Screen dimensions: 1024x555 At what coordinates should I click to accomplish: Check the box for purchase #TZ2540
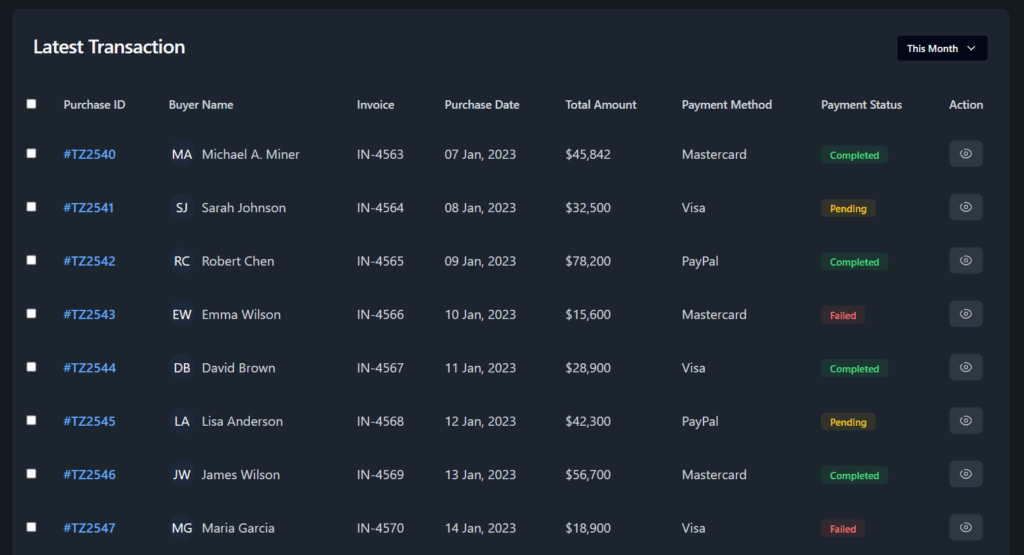coord(31,153)
